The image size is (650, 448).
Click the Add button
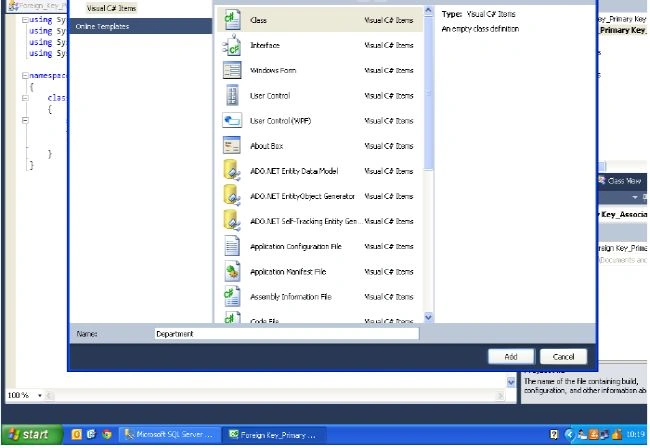(511, 356)
